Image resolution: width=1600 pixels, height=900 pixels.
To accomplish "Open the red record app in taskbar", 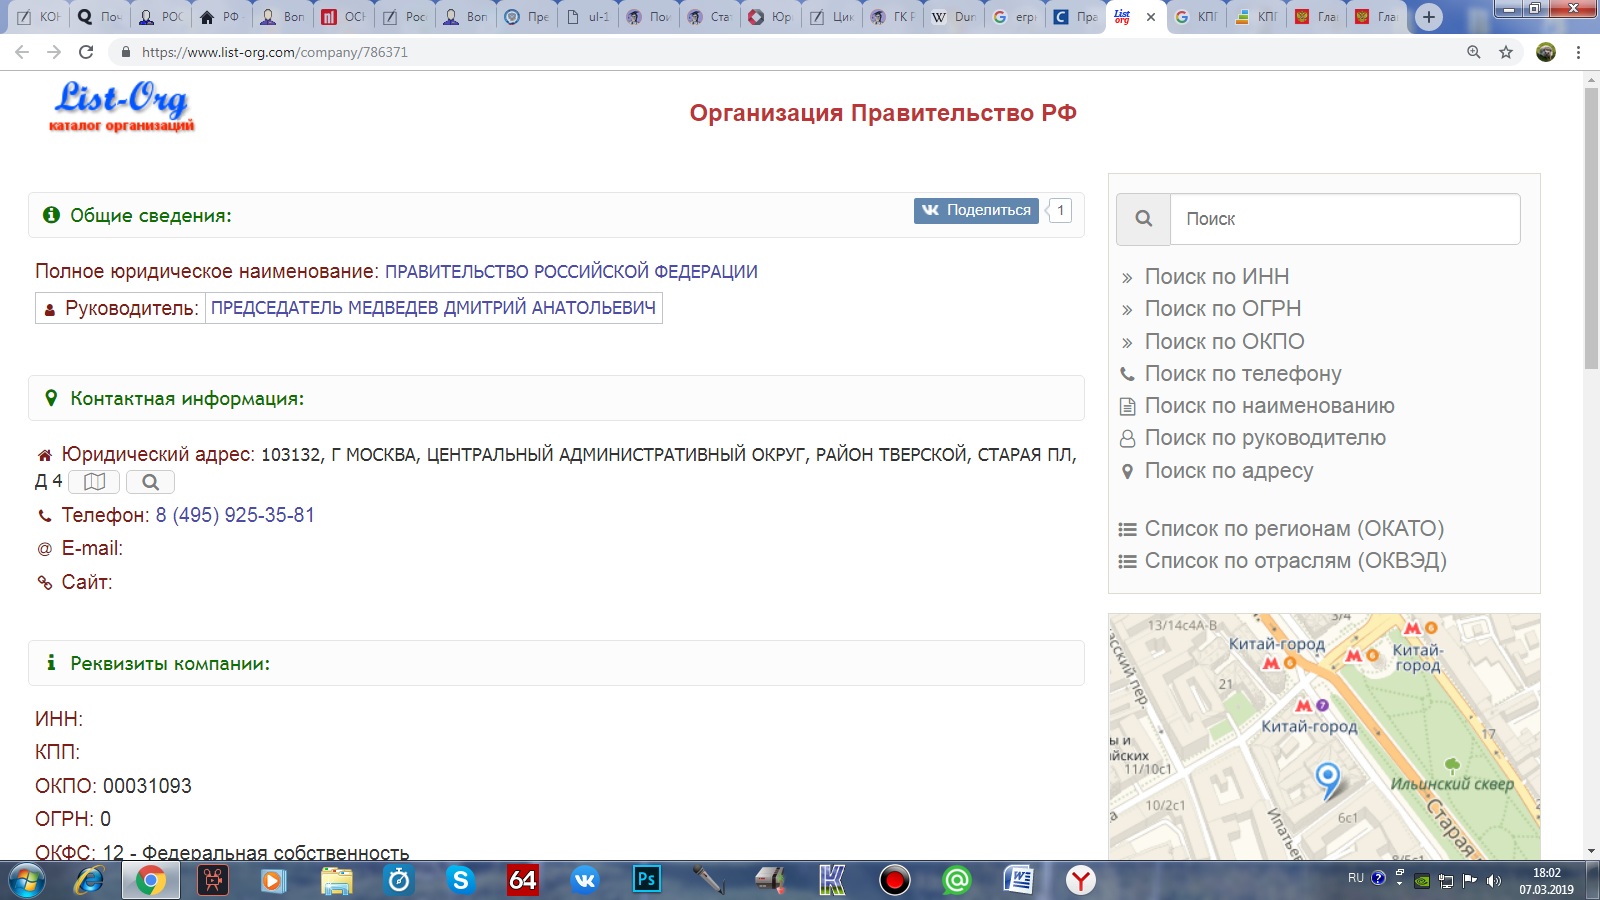I will click(x=894, y=880).
